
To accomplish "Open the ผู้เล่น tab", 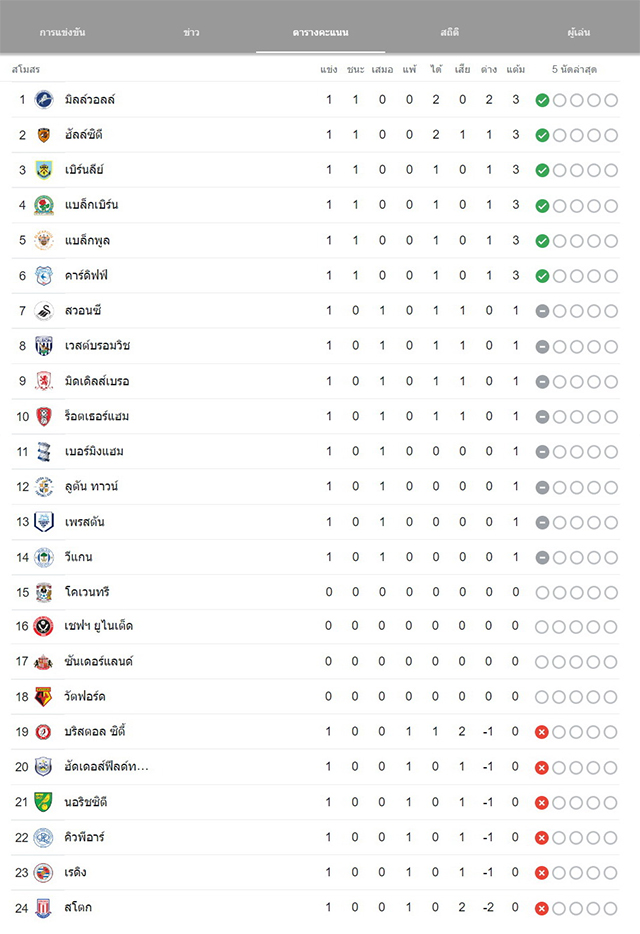I will (x=579, y=32).
